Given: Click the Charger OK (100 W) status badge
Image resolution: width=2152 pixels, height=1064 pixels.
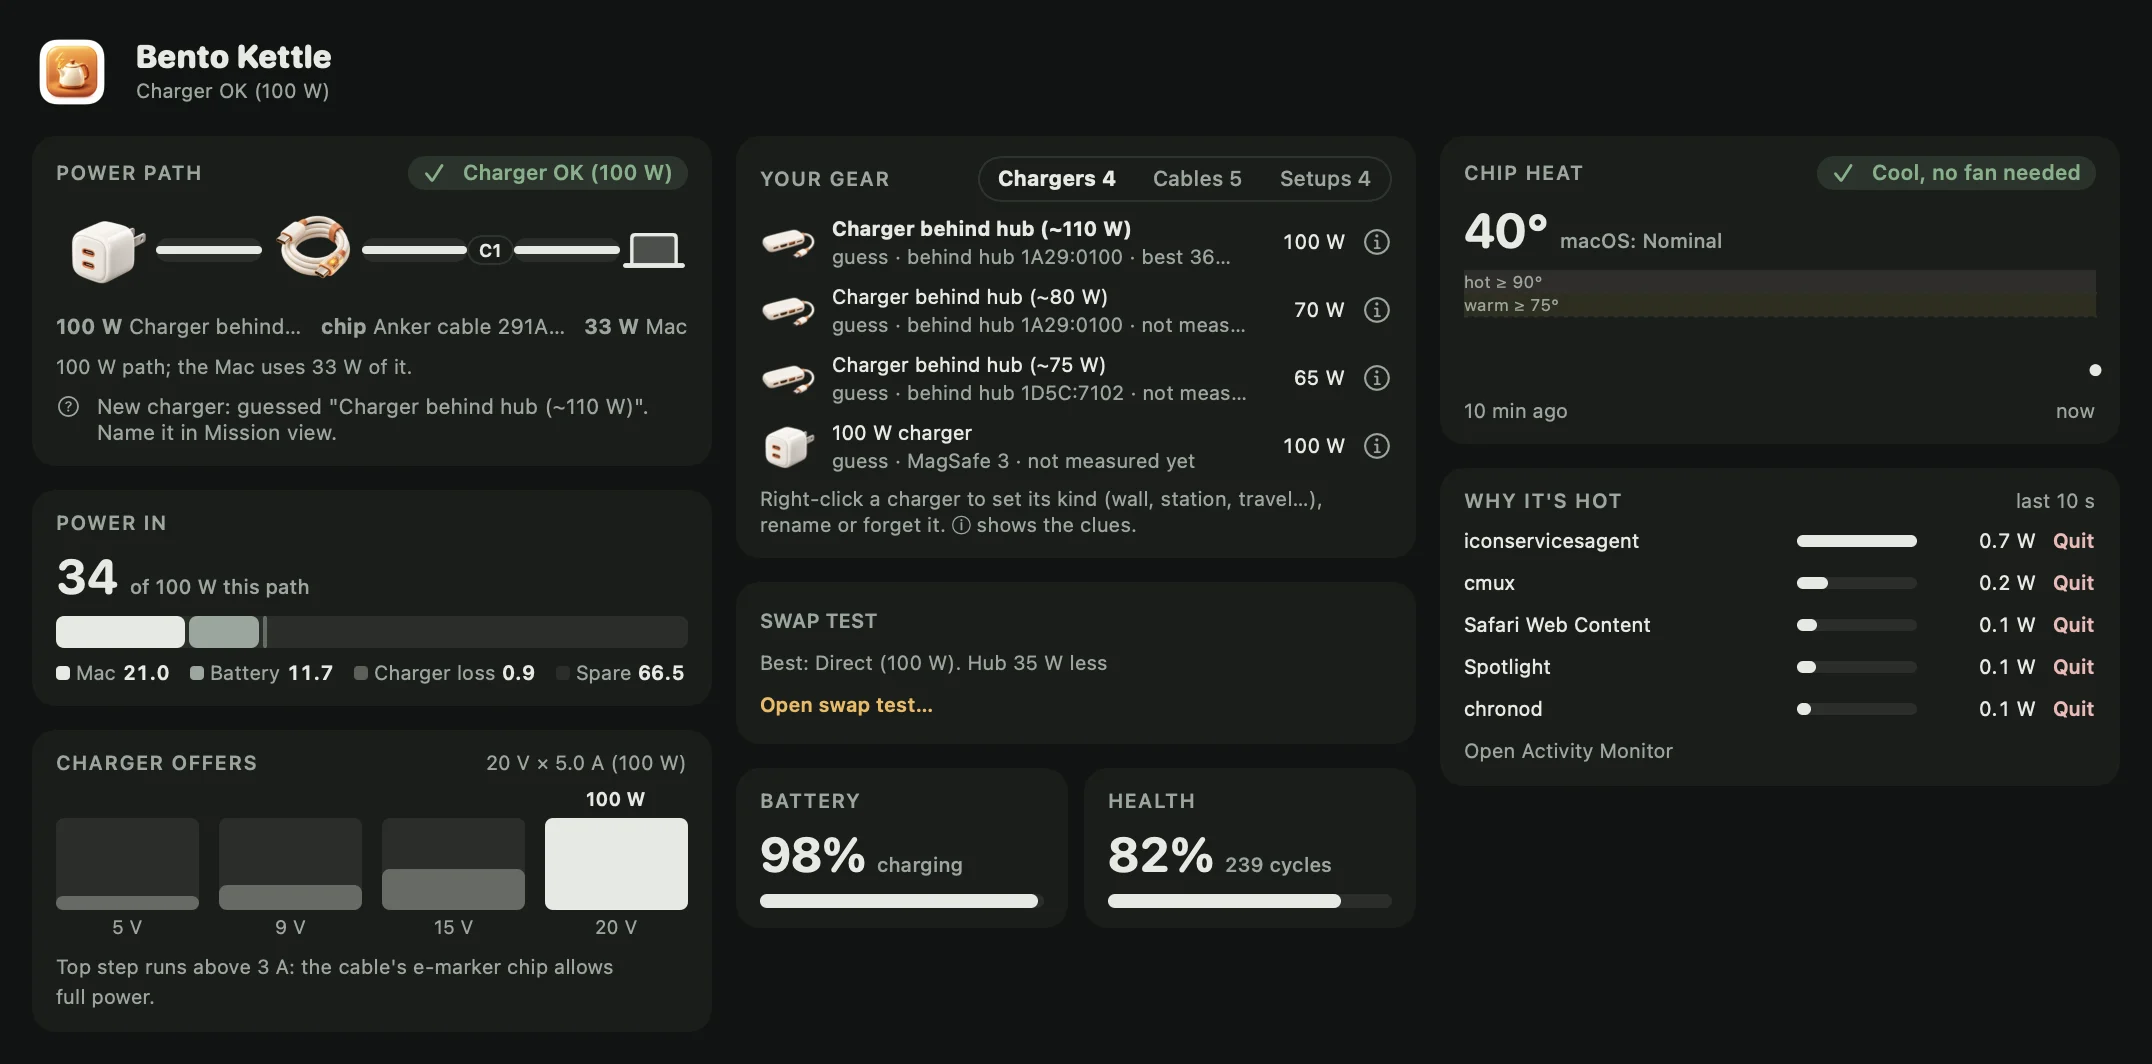Looking at the screenshot, I should pyautogui.click(x=548, y=173).
